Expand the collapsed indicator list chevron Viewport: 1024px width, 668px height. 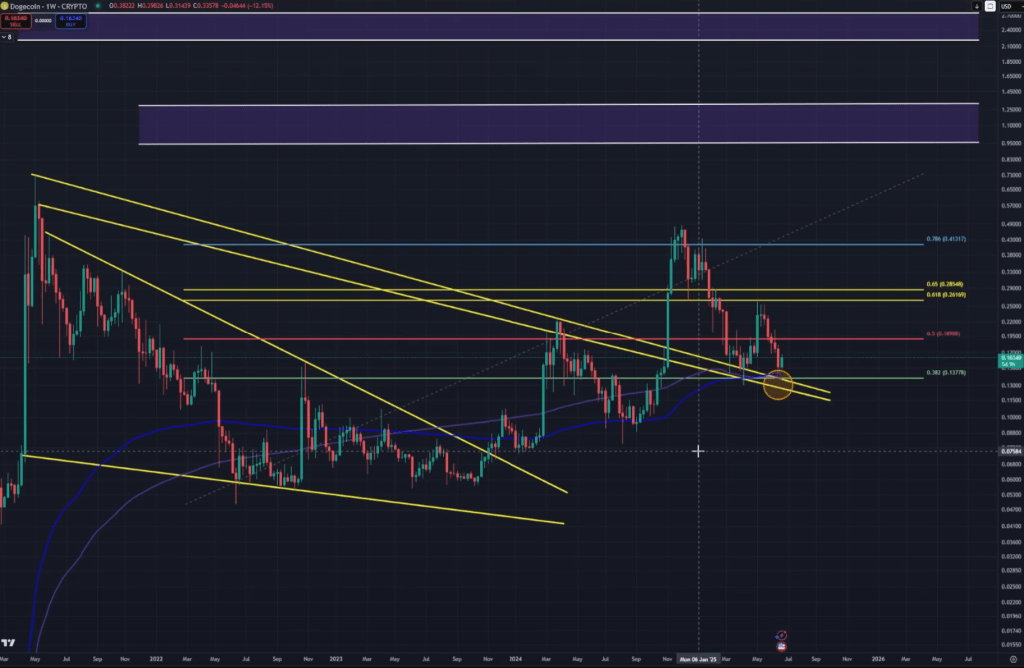point(7,36)
